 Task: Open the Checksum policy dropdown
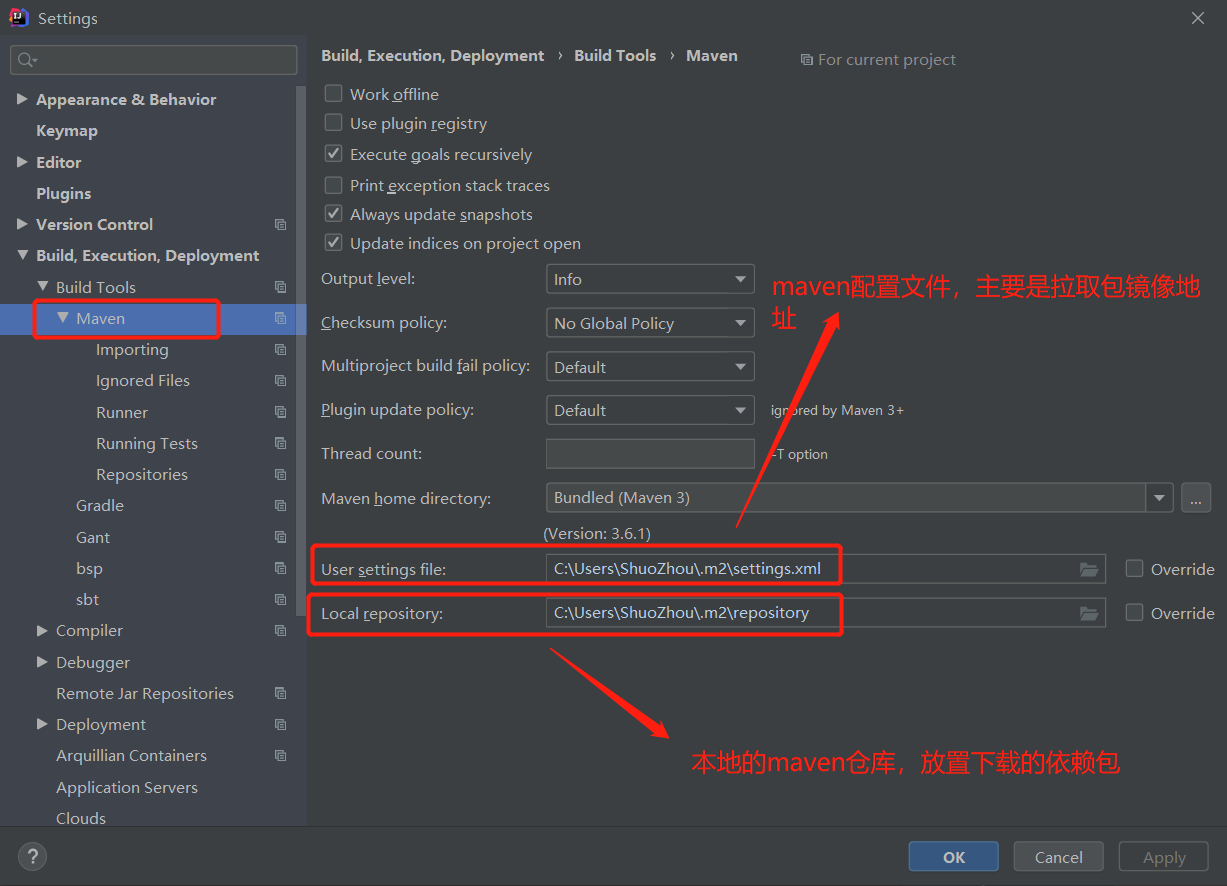[x=650, y=323]
